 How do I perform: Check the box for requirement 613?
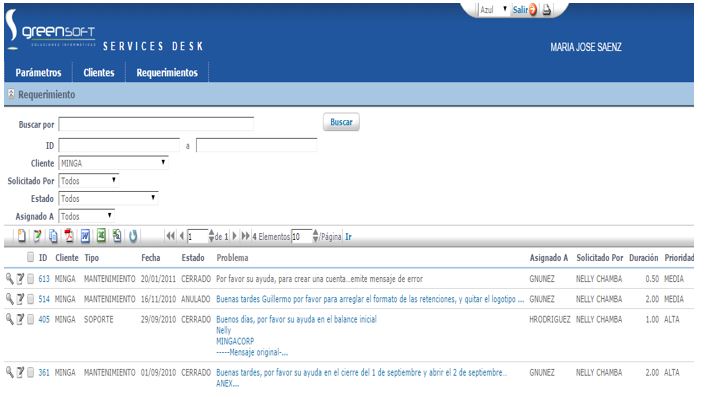(30, 279)
